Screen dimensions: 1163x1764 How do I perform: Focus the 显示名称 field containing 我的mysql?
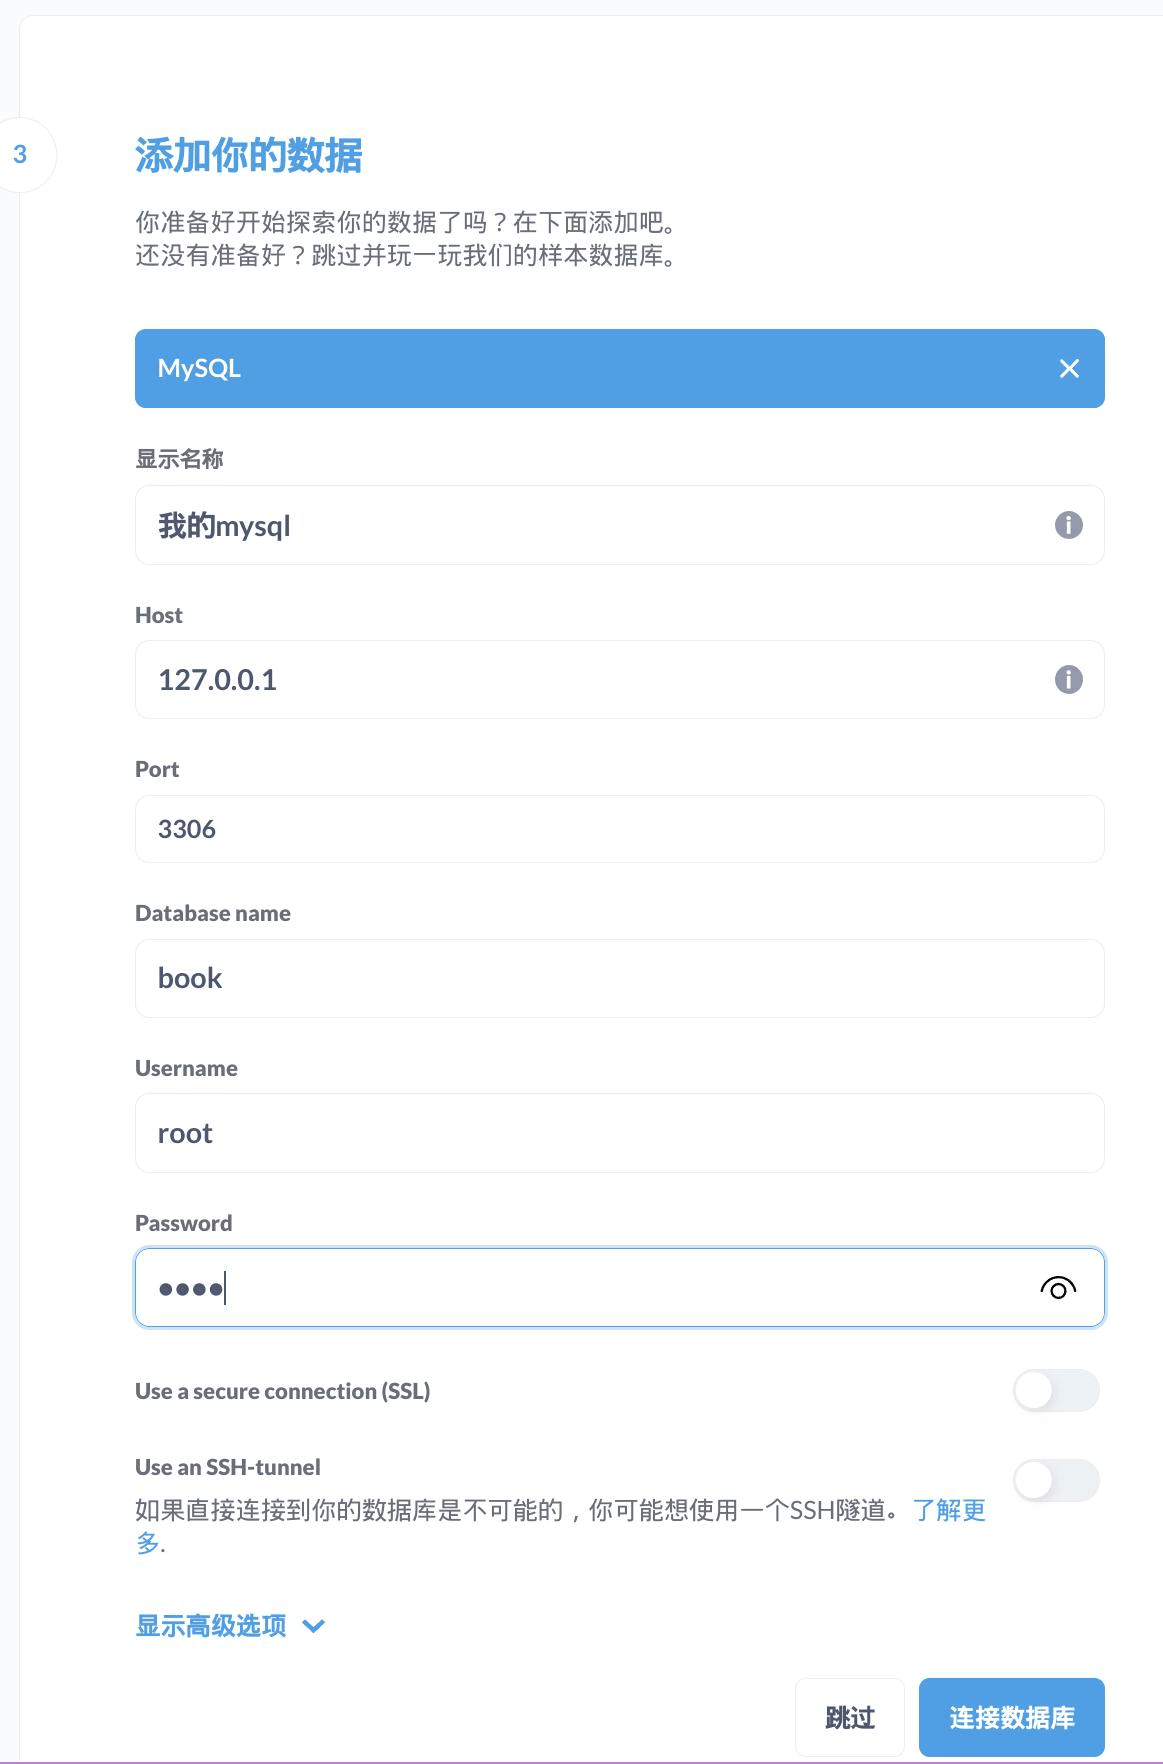click(x=620, y=525)
